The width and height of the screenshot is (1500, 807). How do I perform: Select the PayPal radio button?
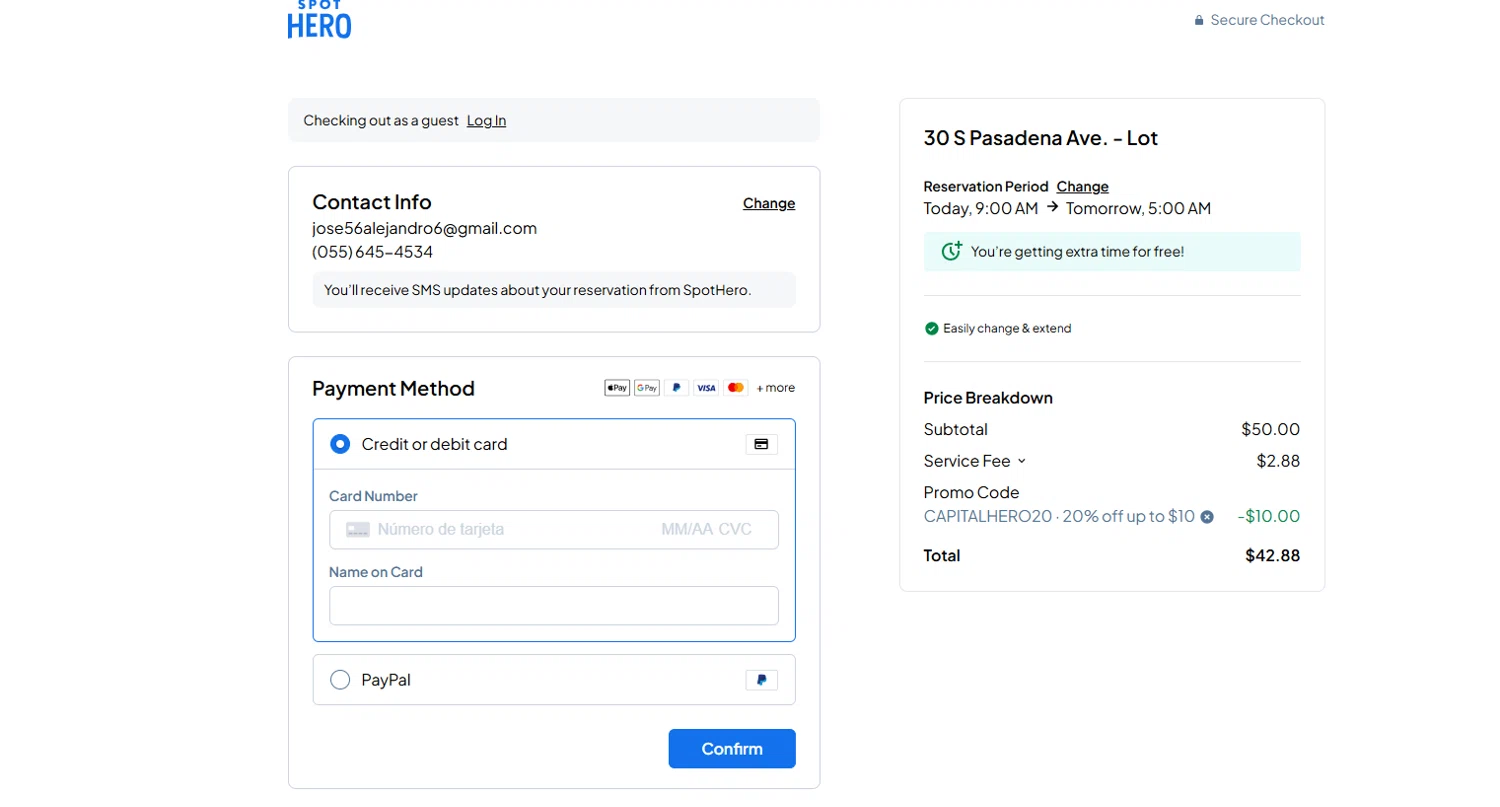(x=340, y=680)
